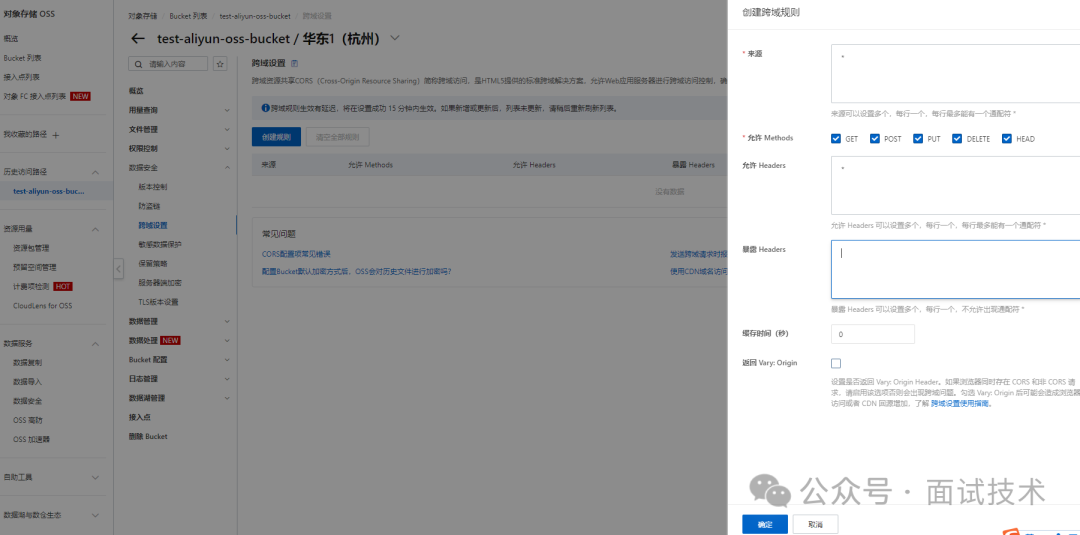Open OSS accelerator in data services
Screen dimensions: 1080x535
point(31,439)
